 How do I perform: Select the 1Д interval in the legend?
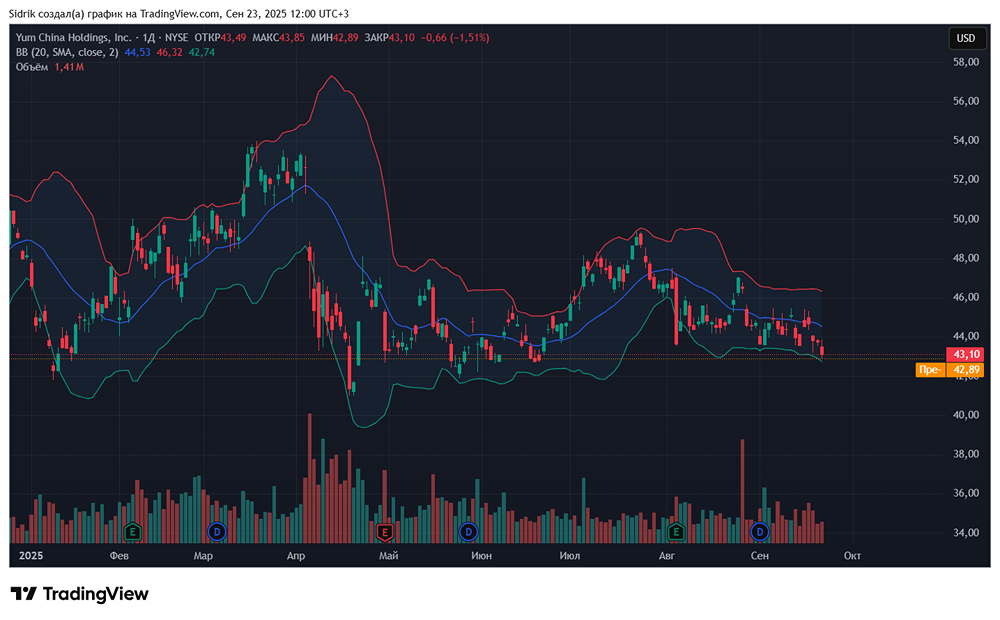pyautogui.click(x=151, y=38)
